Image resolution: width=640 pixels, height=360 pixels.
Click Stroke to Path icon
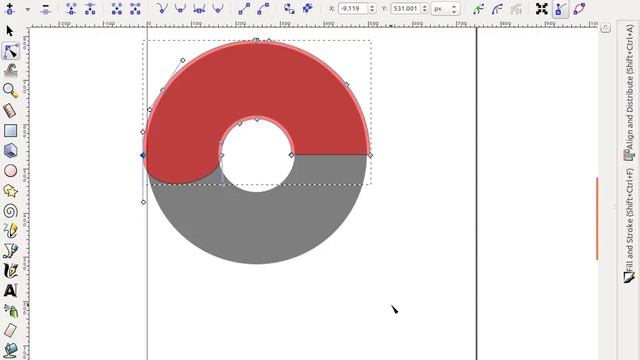[x=308, y=9]
